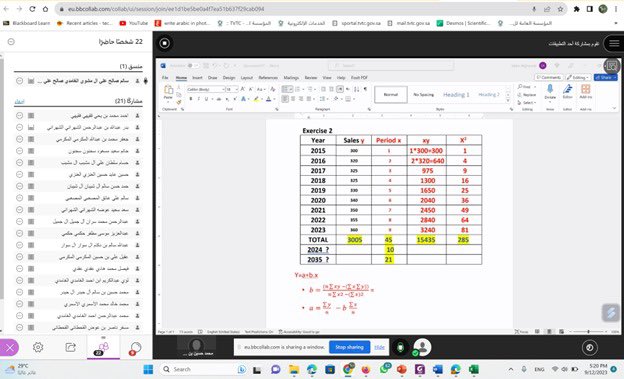Open the Editing mode dropdown in Word
This screenshot has height=379, width=624.
578,77
